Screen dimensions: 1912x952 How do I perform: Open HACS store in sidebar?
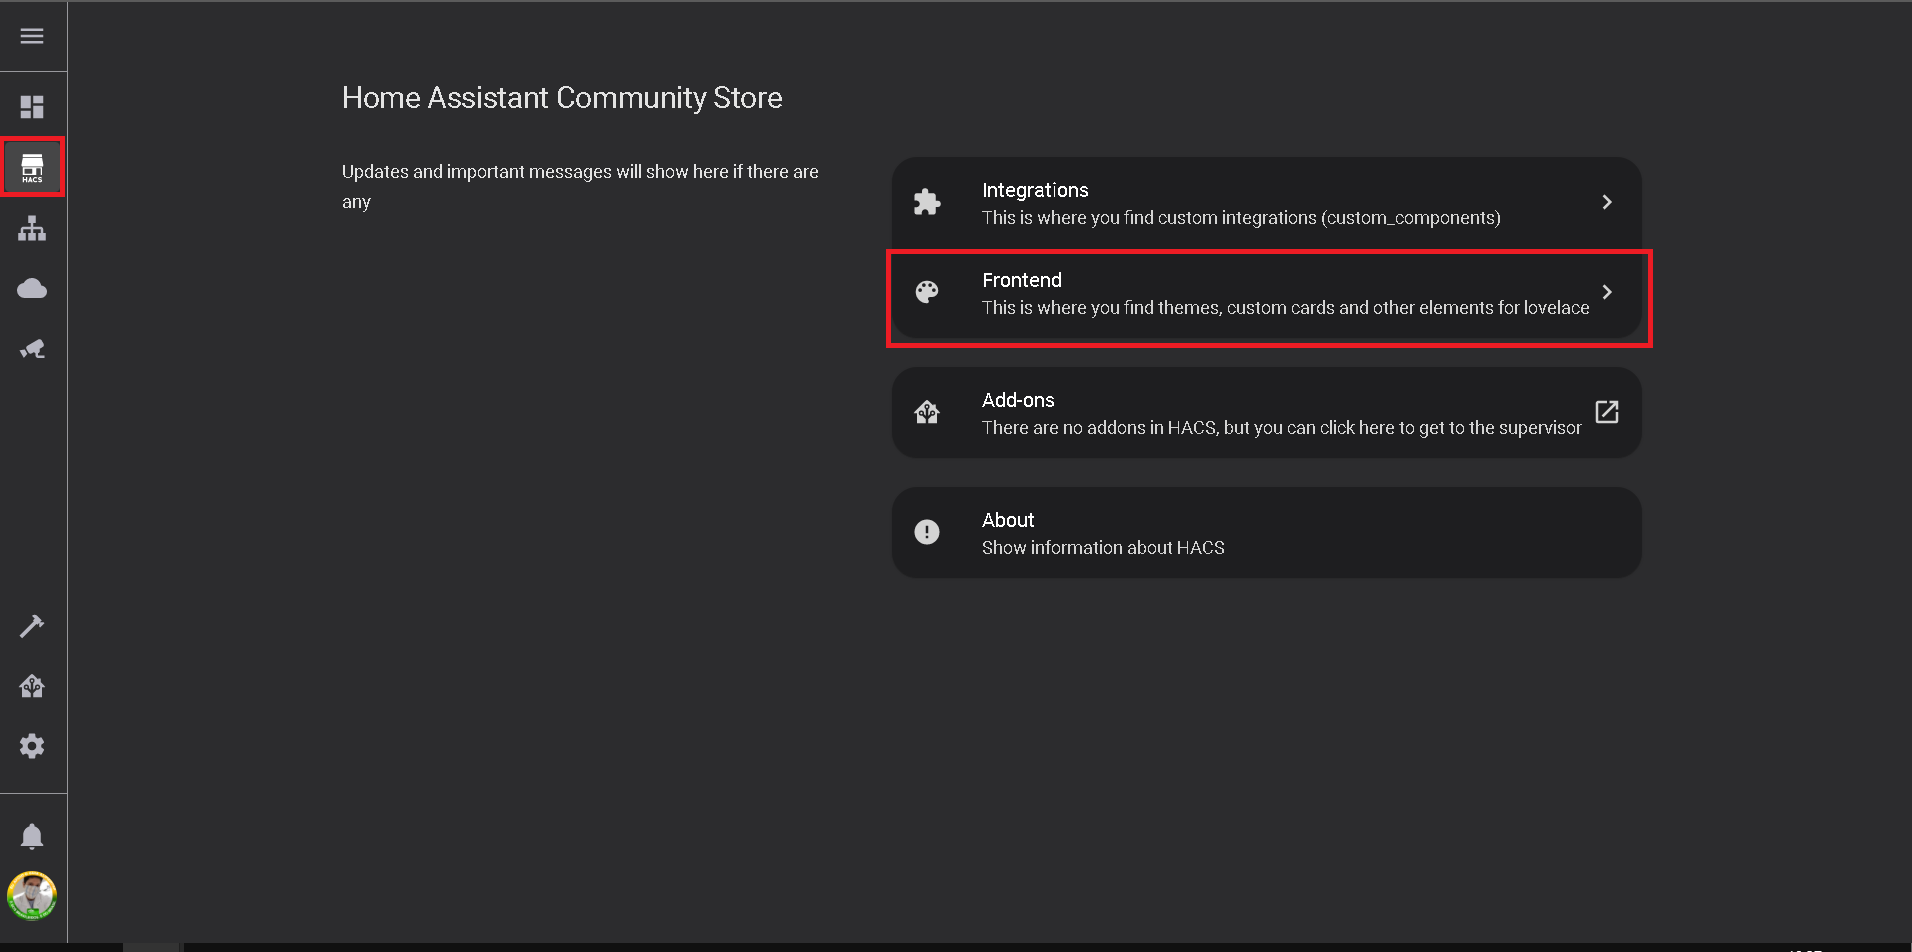32,167
